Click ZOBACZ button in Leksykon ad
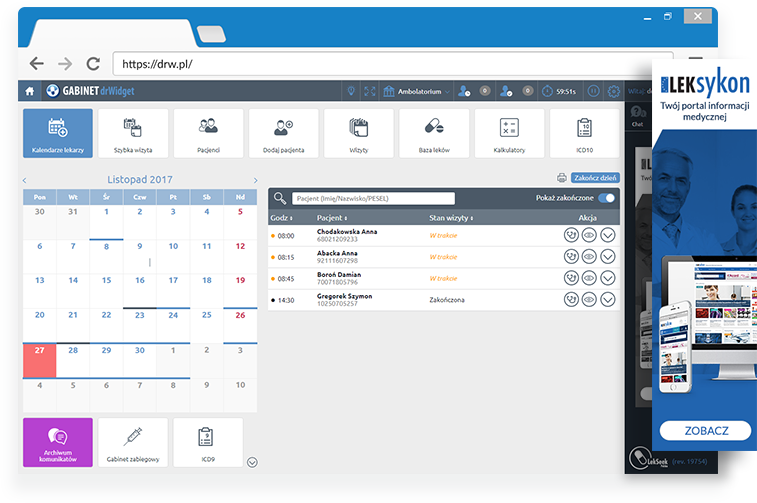The image size is (757, 503). (704, 431)
